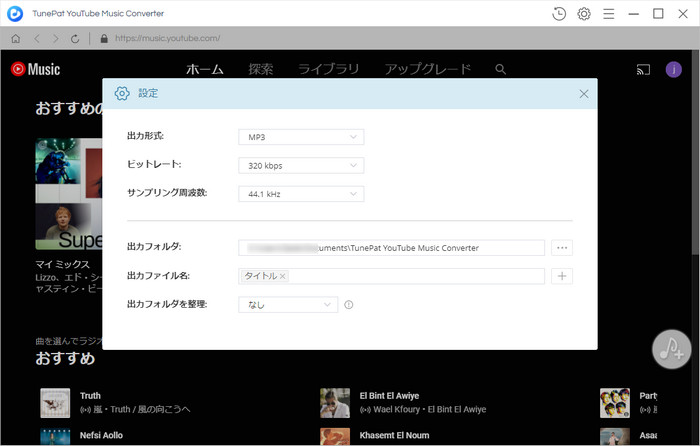Viewport: 700px width, 446px height.
Task: Select the Khasemt El Noum song title
Action: pyautogui.click(x=394, y=435)
